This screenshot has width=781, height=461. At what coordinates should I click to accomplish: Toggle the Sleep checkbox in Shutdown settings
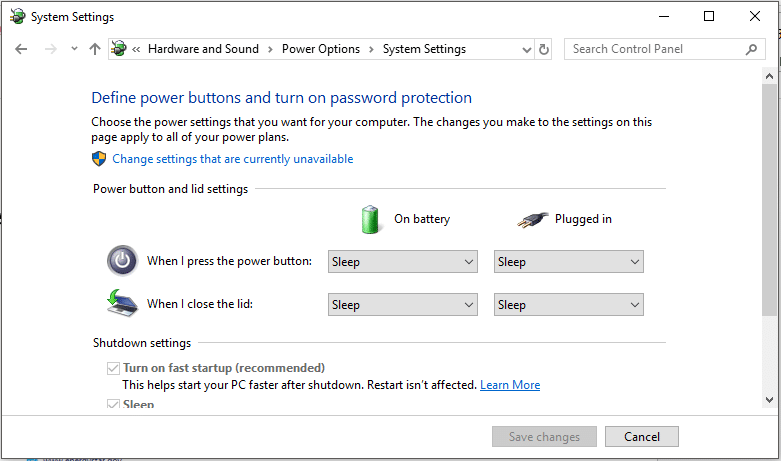(113, 404)
